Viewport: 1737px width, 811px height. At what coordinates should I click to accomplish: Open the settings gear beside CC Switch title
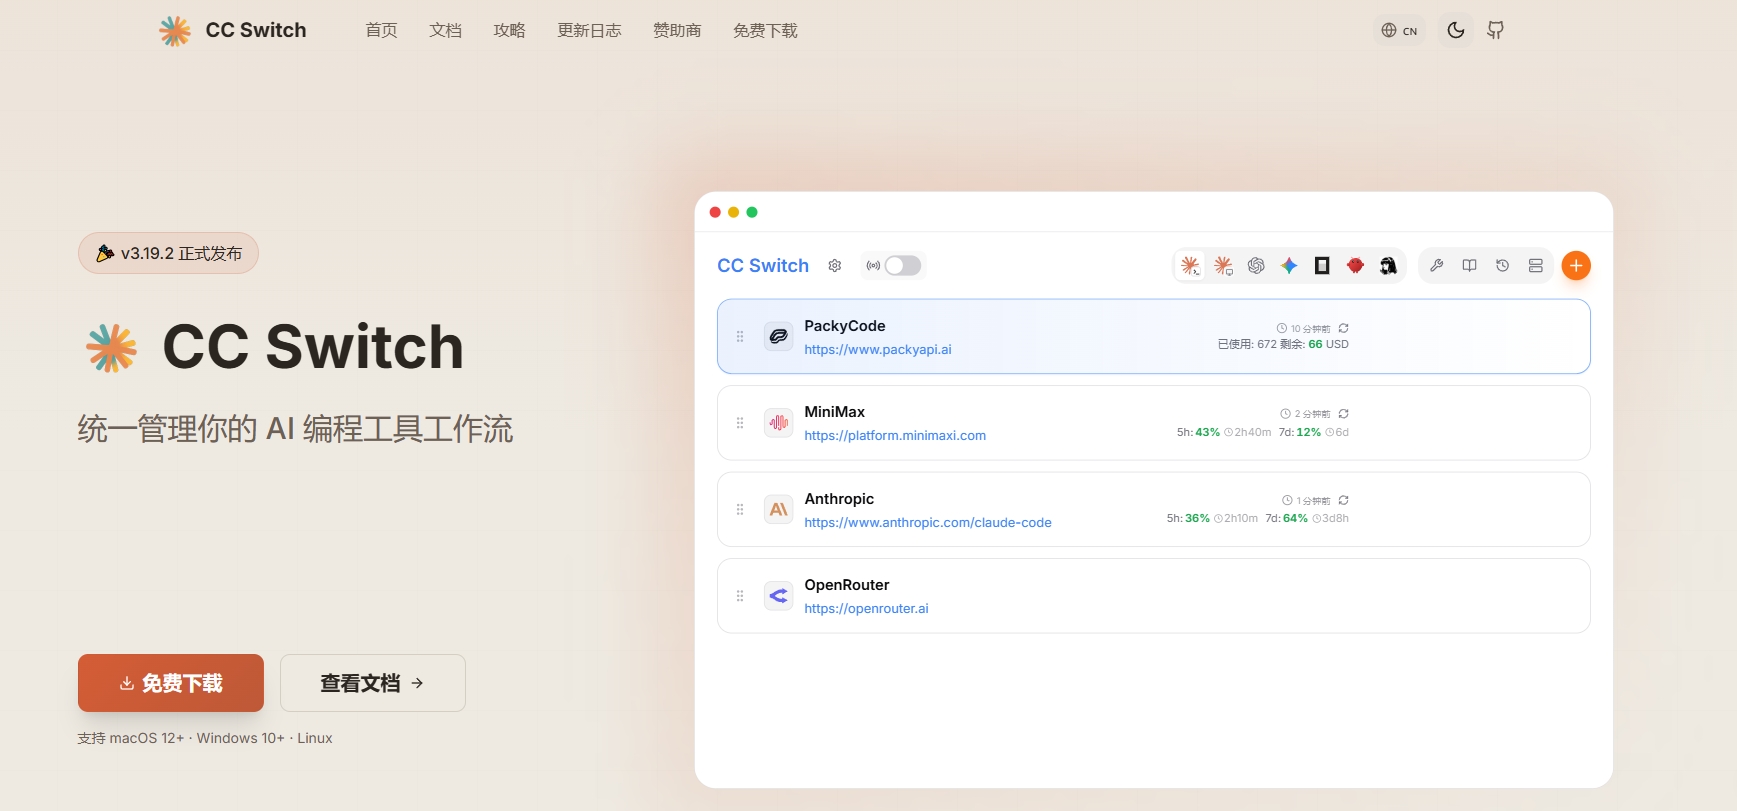click(835, 266)
